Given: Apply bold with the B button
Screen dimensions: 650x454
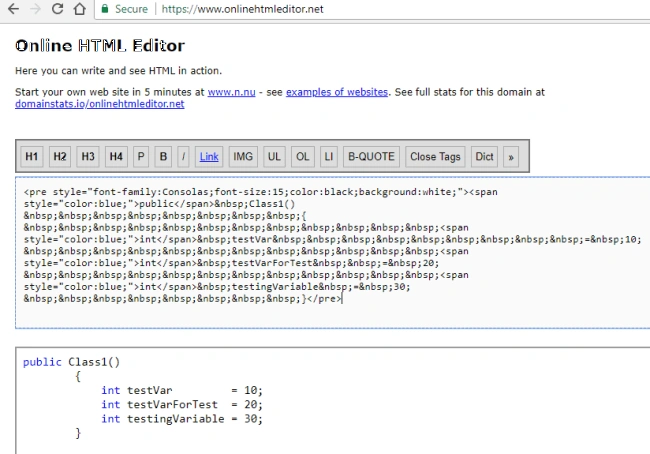Looking at the screenshot, I should (163, 157).
